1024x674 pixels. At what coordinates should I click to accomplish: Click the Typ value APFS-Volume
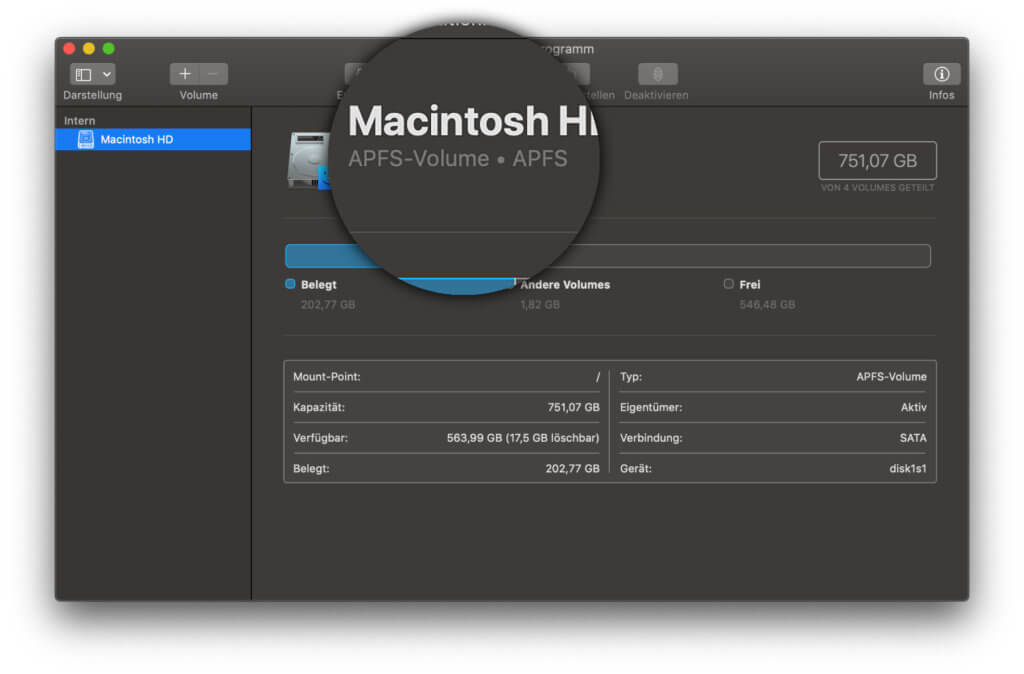click(891, 377)
